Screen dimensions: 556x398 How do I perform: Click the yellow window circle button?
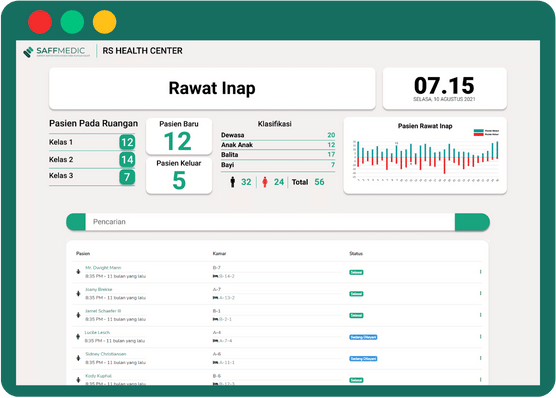click(x=105, y=22)
